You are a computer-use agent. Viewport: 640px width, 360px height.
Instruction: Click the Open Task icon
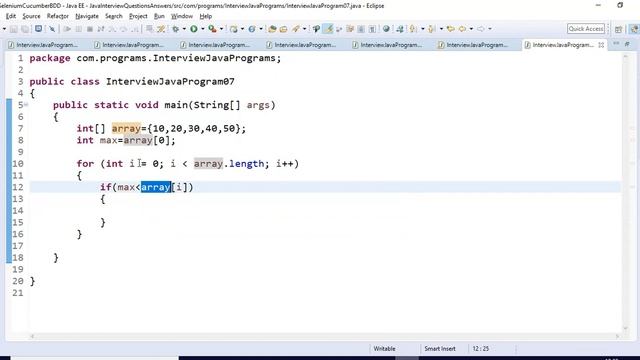pos(283,29)
